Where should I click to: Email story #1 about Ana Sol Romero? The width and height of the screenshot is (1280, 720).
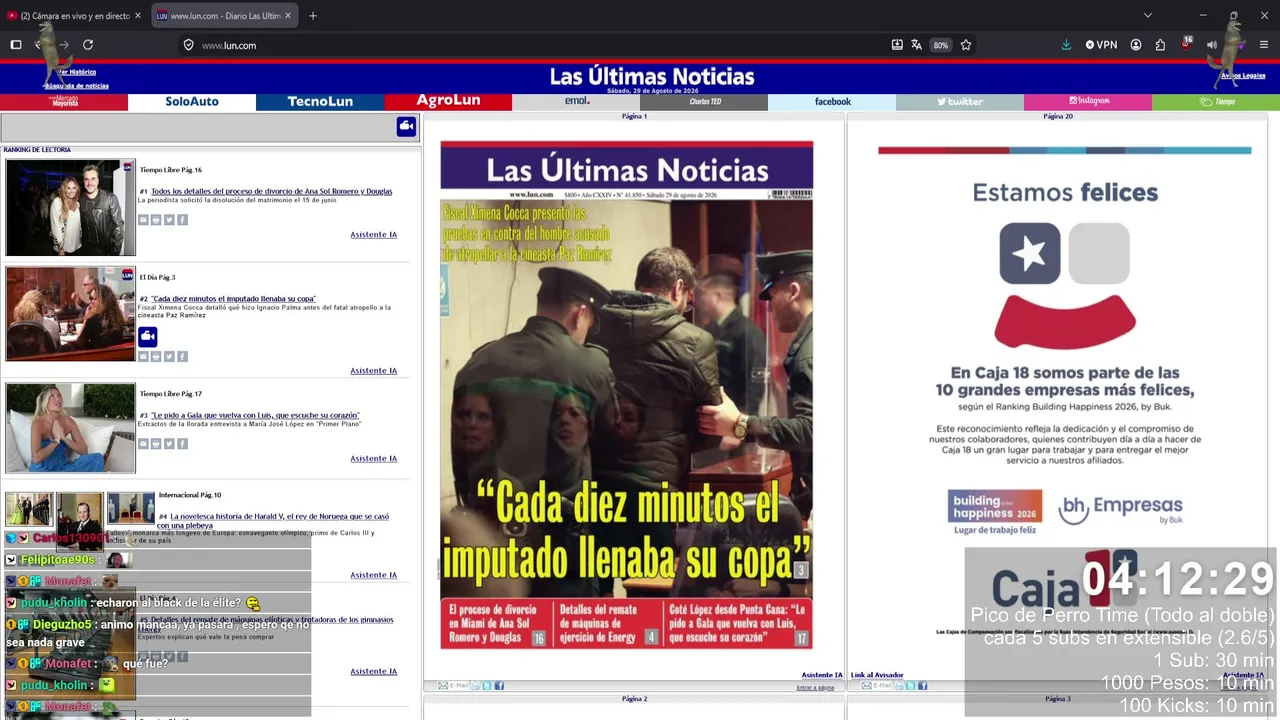tap(143, 220)
